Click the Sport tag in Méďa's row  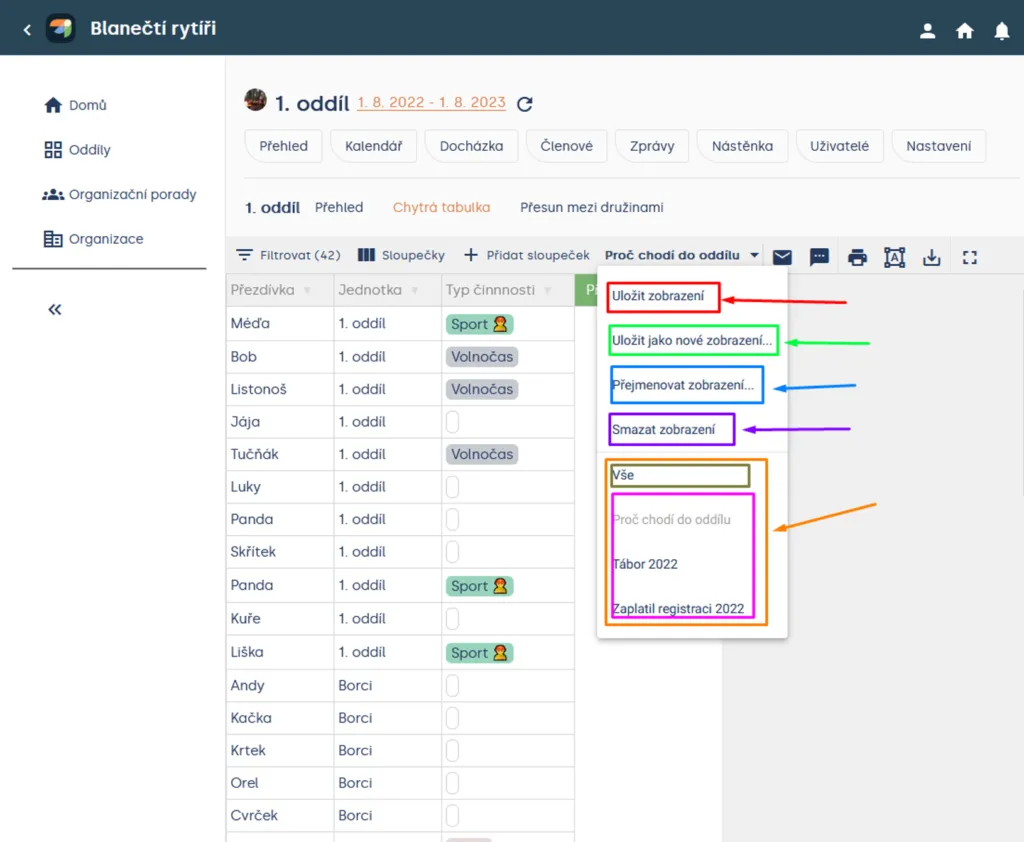[479, 324]
